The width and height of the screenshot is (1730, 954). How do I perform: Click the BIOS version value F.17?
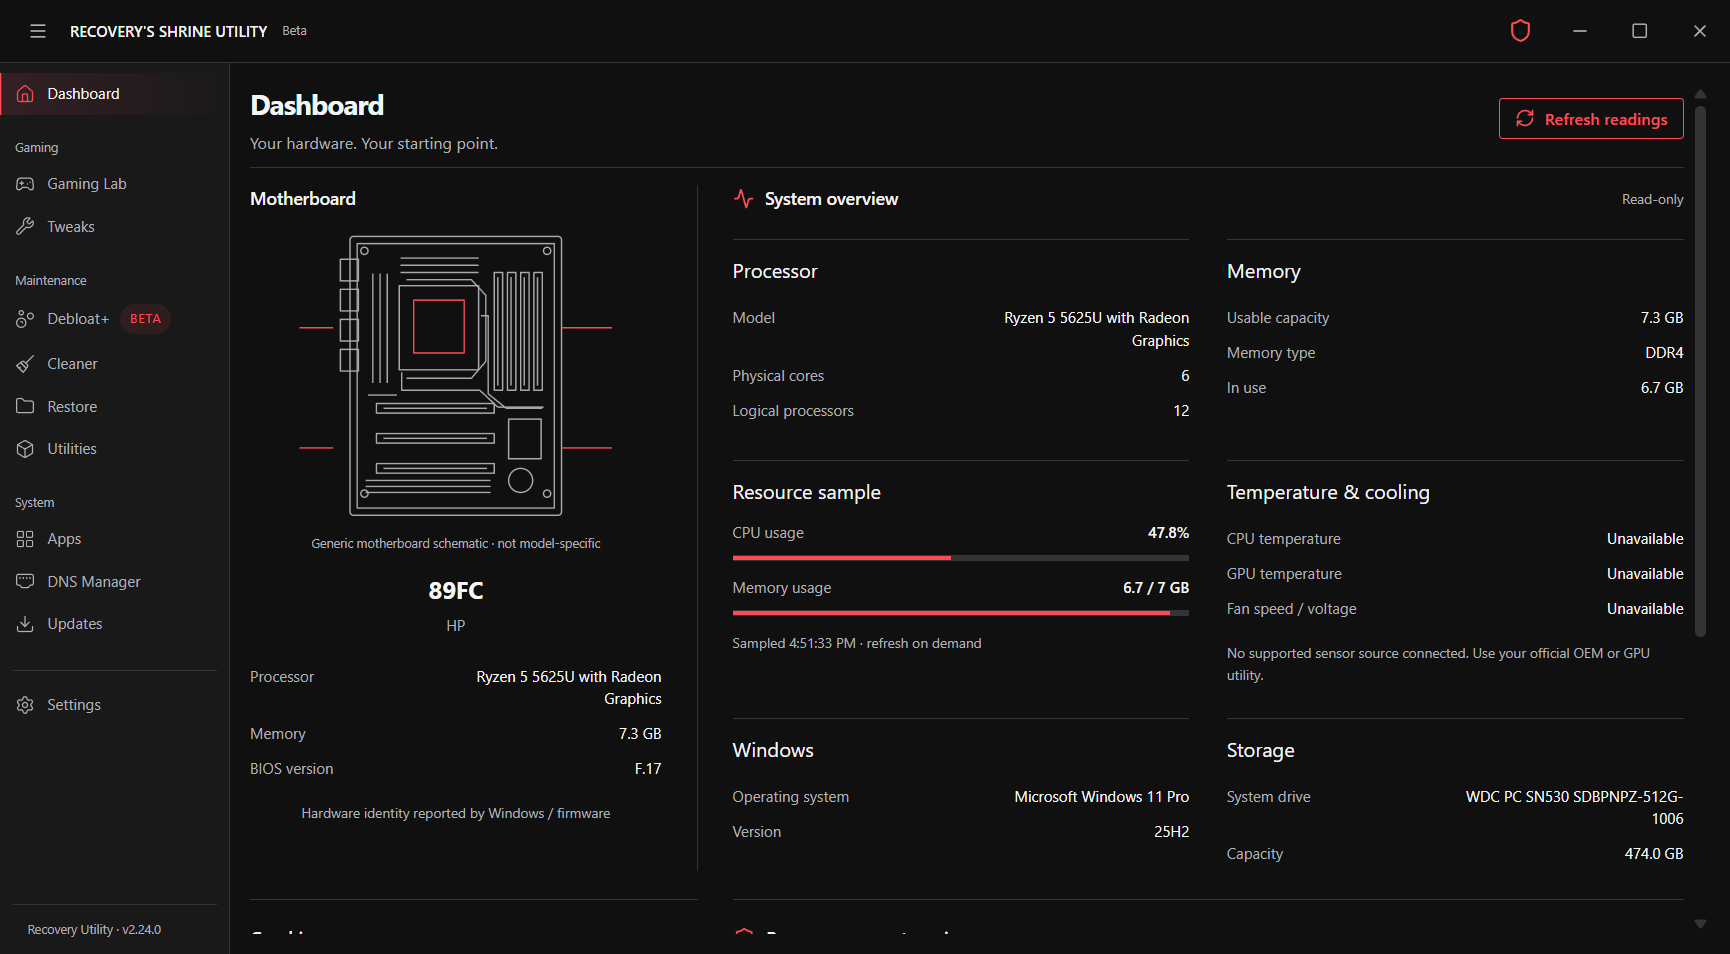pos(648,769)
